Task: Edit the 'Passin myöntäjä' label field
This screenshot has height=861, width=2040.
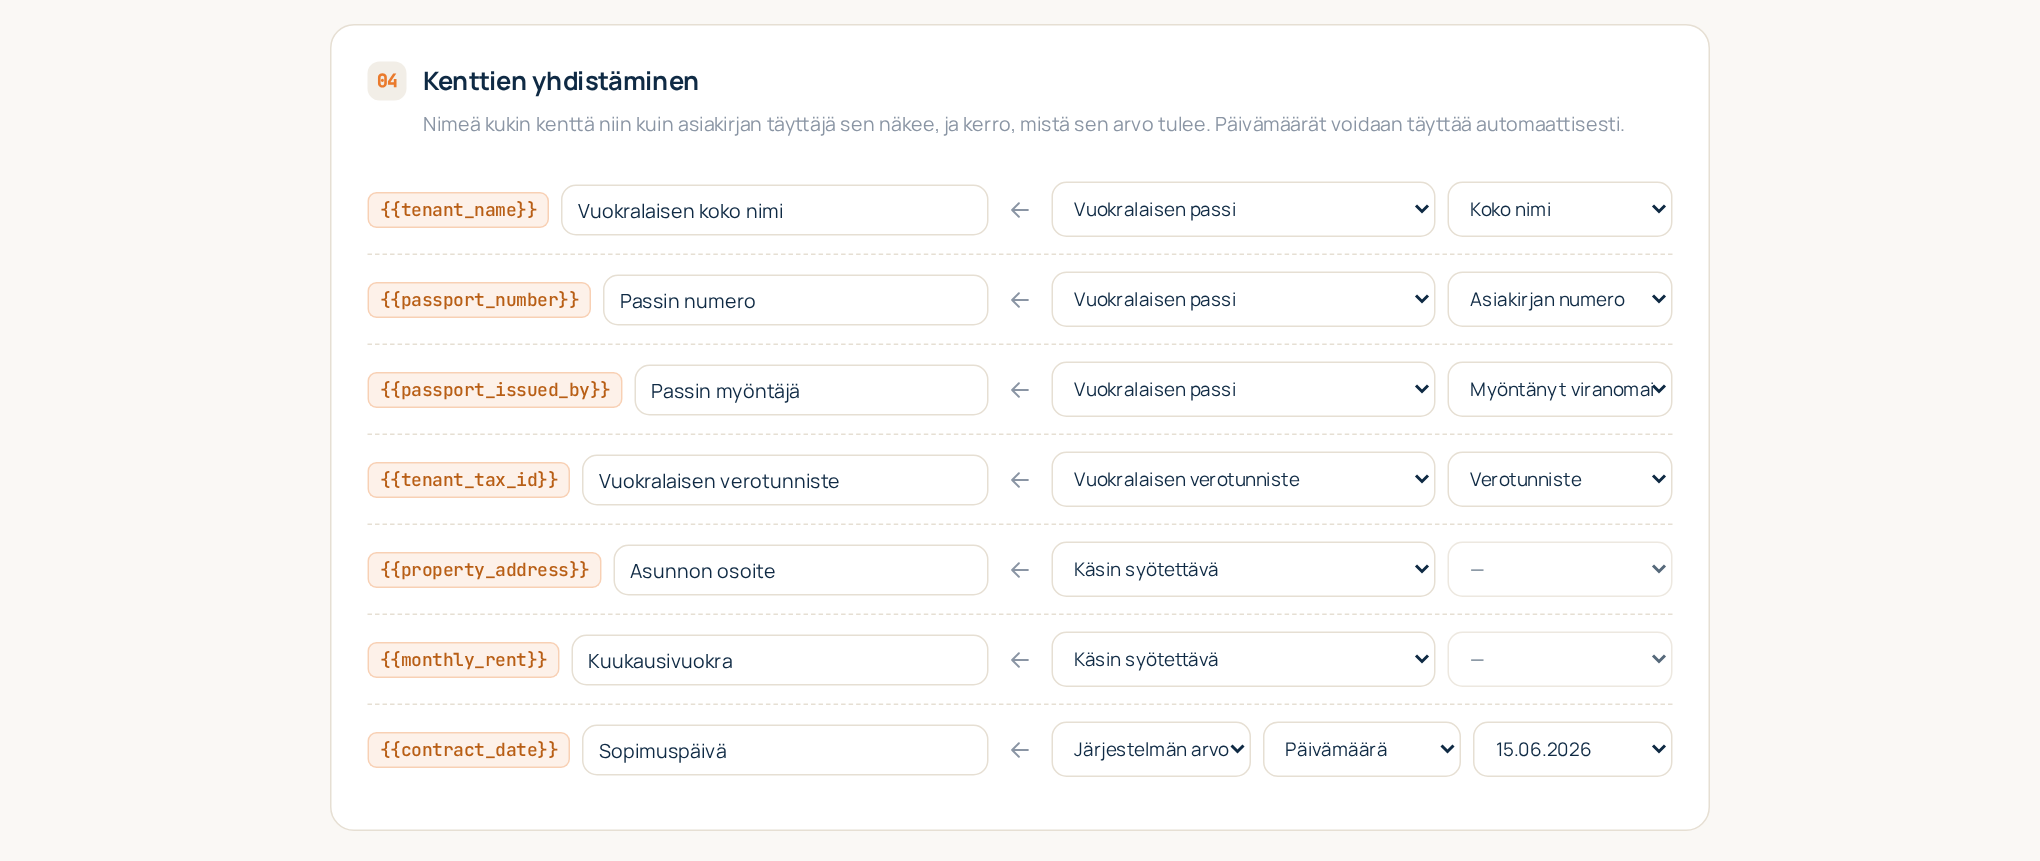Action: 811,390
